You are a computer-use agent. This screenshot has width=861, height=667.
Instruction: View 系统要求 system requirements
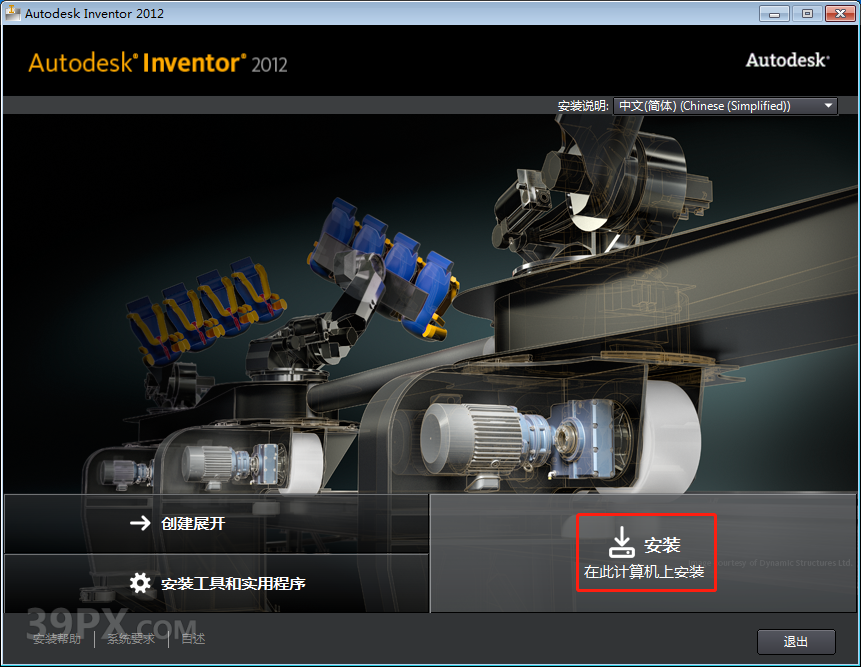pyautogui.click(x=130, y=639)
